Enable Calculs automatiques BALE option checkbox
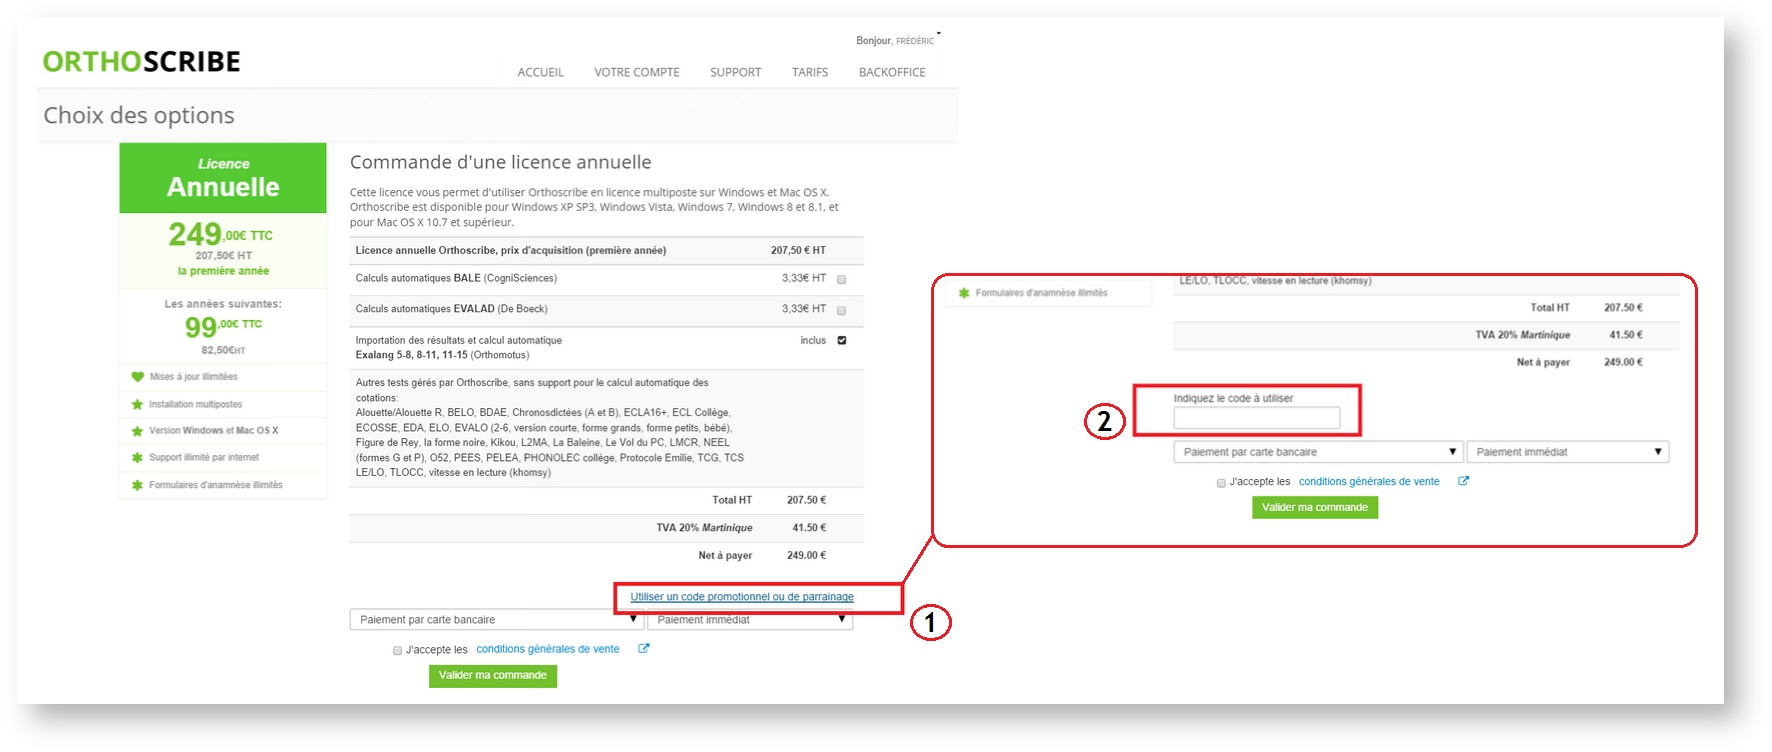 841,280
